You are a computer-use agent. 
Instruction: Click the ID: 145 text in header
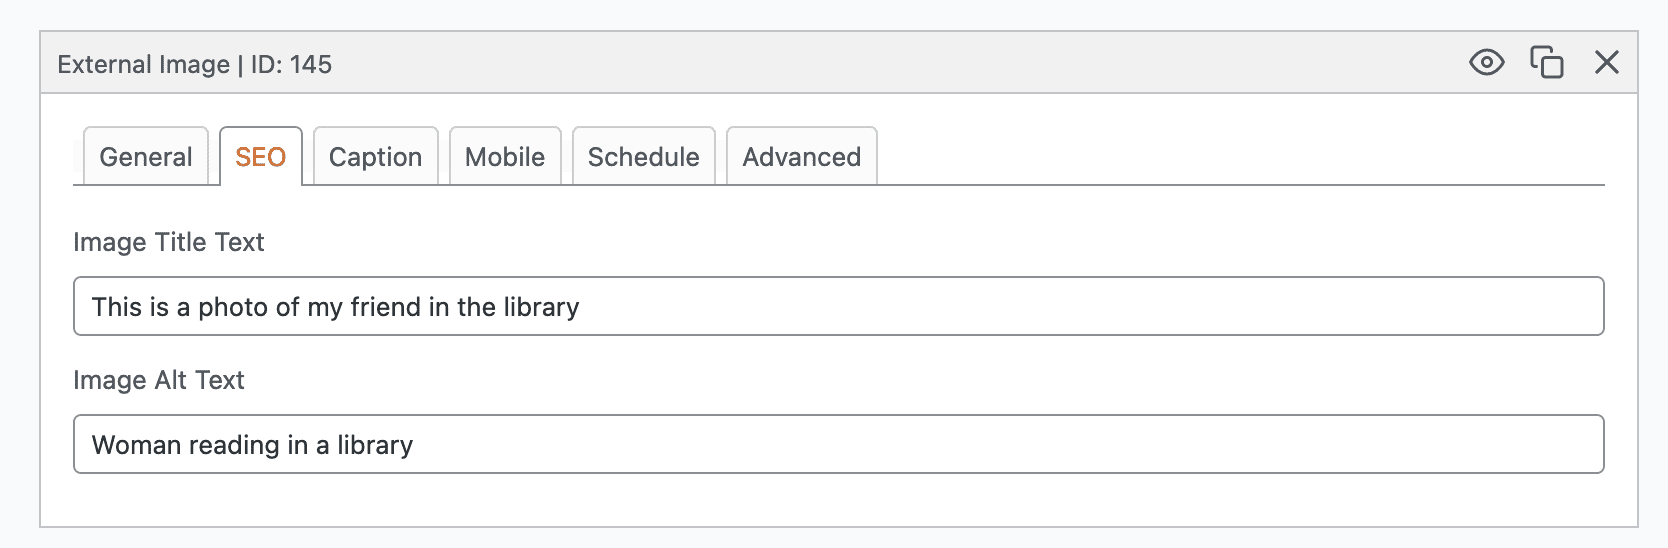pos(291,65)
